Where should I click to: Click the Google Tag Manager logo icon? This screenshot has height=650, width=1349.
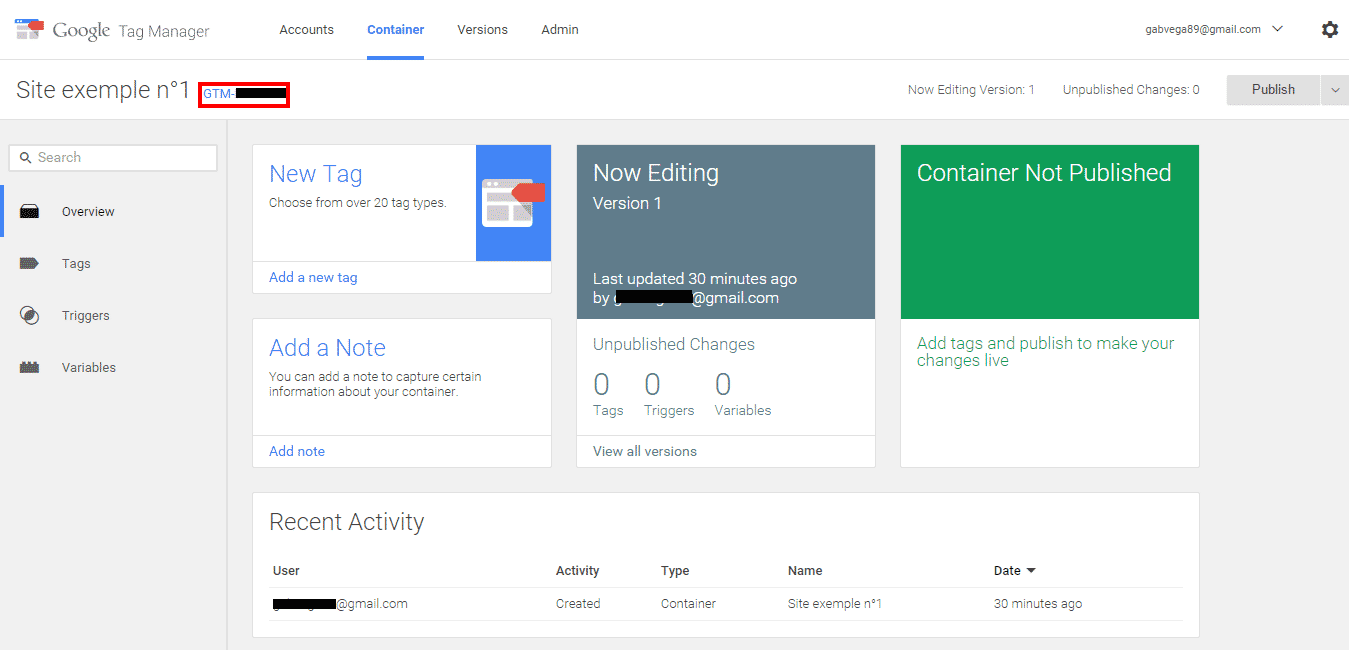(29, 29)
